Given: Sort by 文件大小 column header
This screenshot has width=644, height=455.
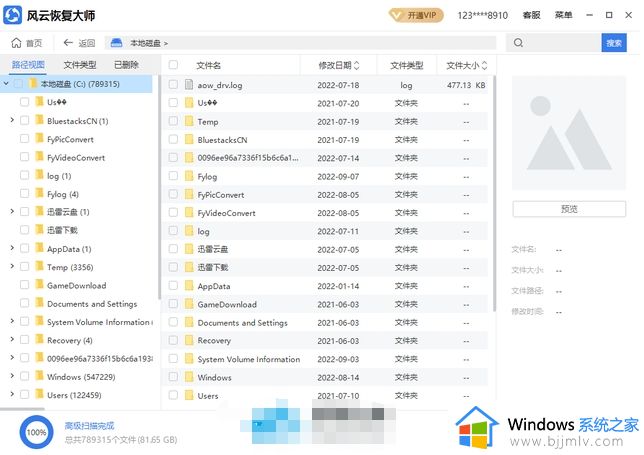Looking at the screenshot, I should point(467,65).
